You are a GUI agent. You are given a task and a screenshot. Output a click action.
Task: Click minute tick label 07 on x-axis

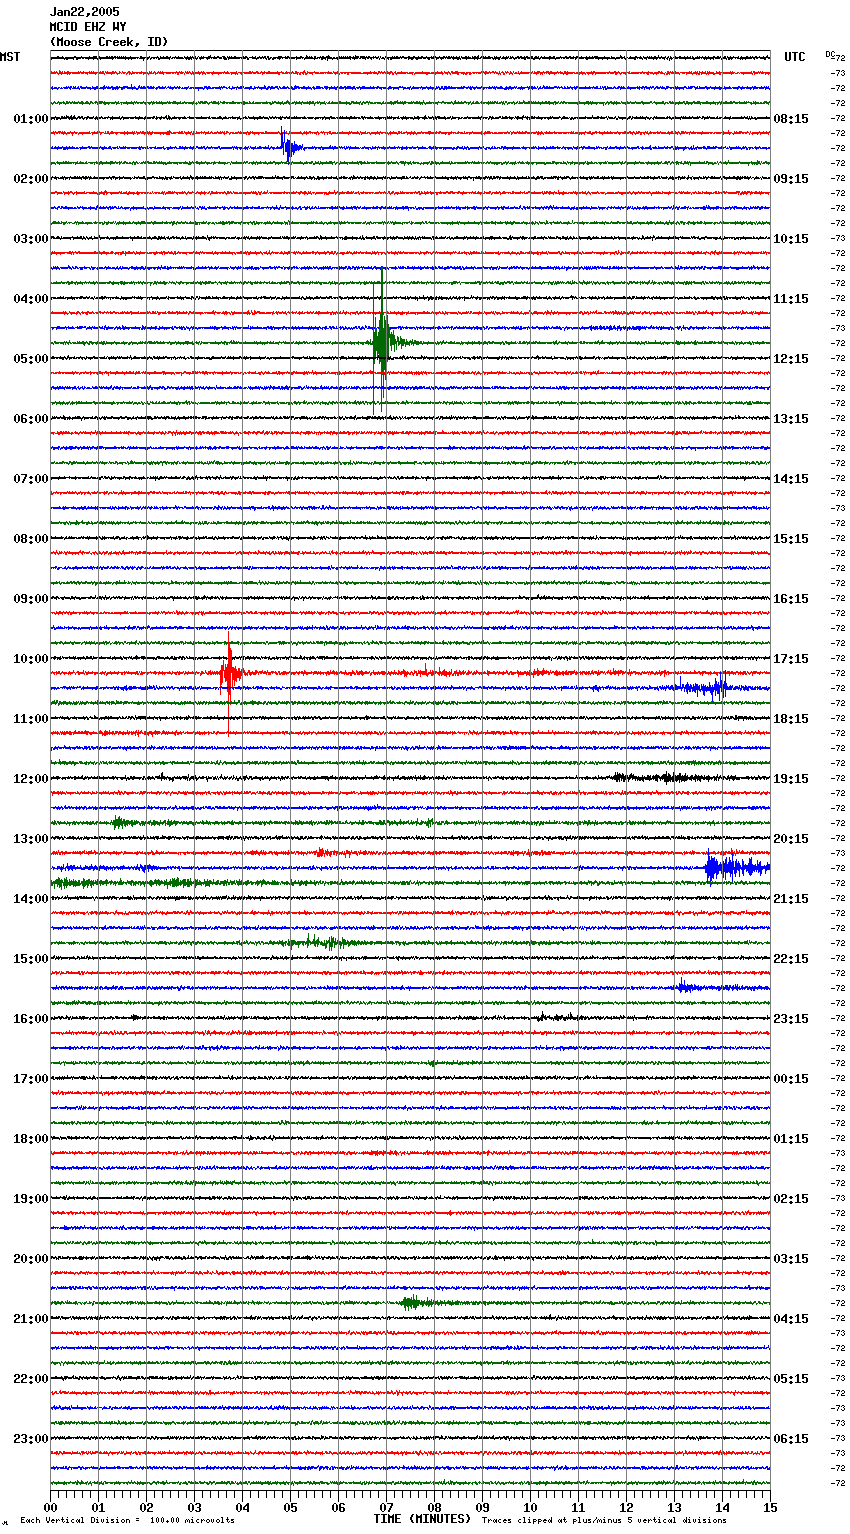click(386, 1507)
